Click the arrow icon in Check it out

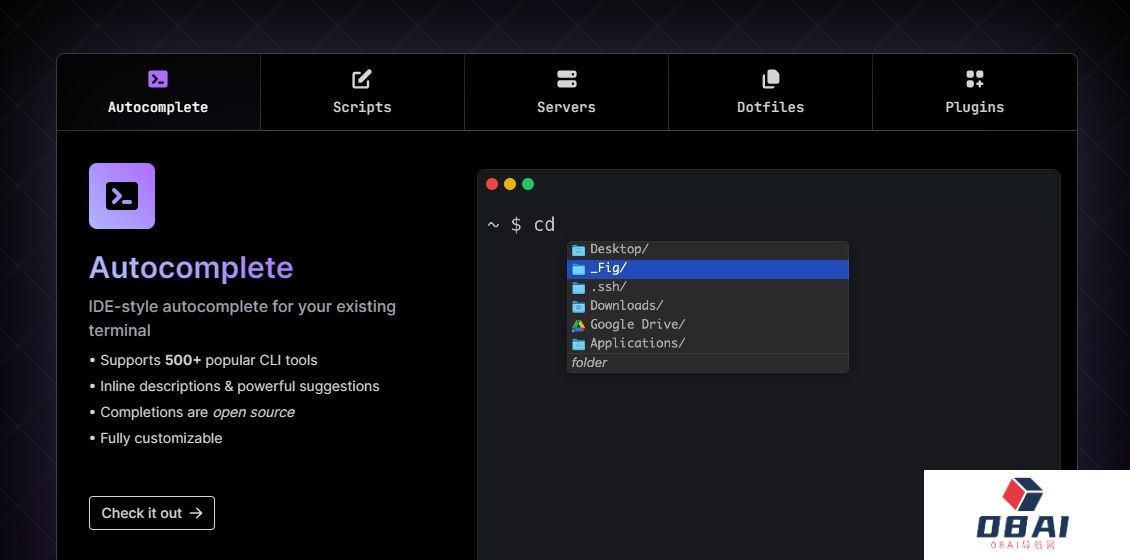coord(196,513)
